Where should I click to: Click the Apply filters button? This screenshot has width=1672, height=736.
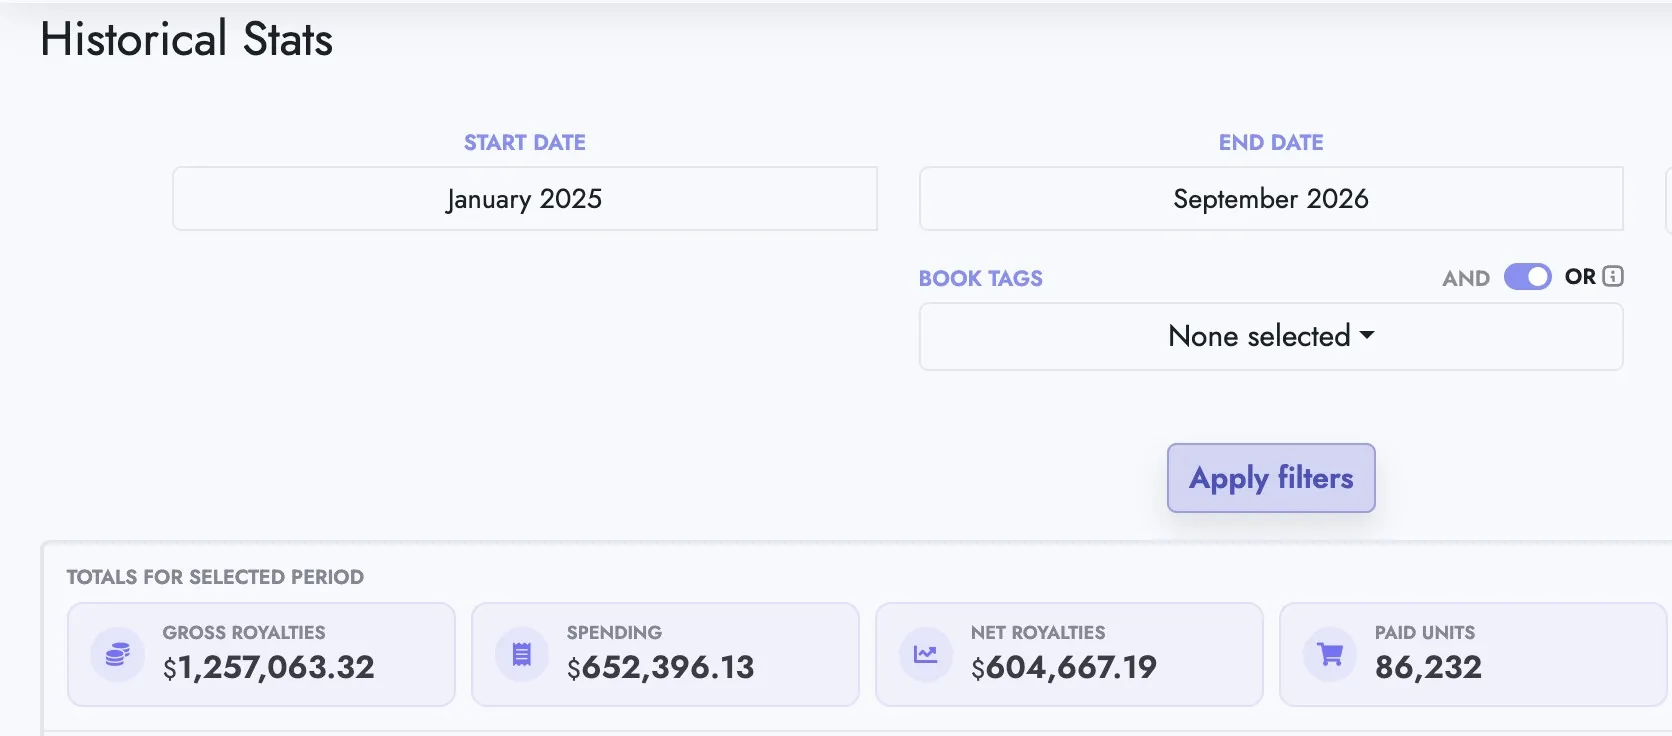(1271, 478)
